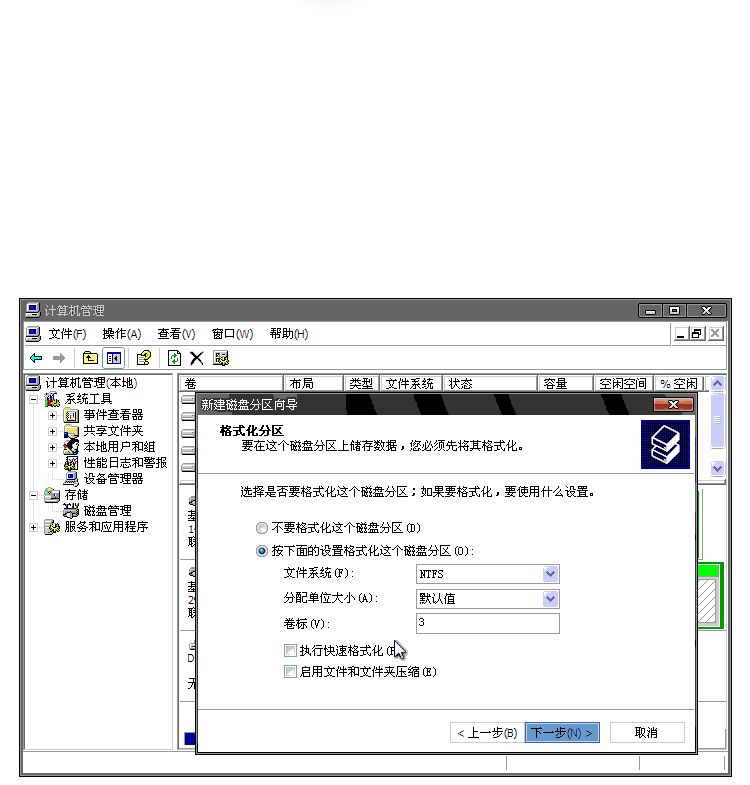Viewport: 750px width, 785px height.
Task: Enable 启用文件和文件夹压缩 checkbox
Action: [290, 672]
